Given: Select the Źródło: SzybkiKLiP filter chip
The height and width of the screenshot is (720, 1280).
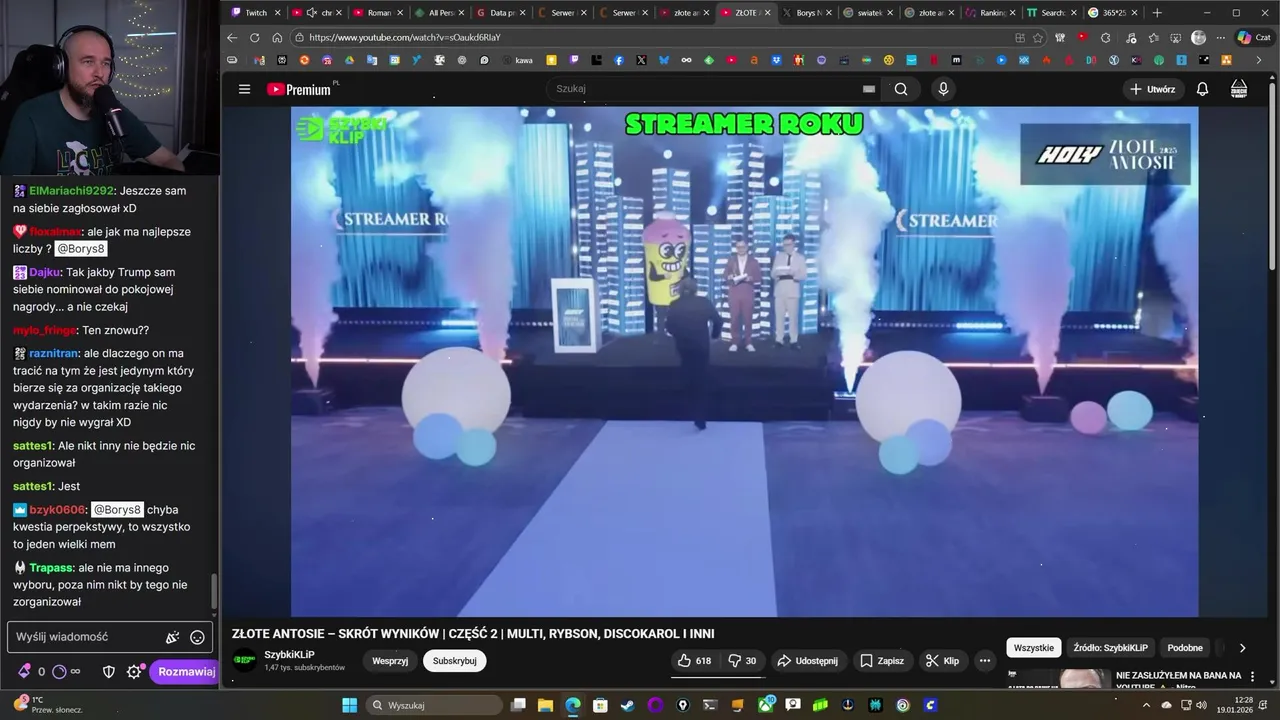Looking at the screenshot, I should 1110,648.
